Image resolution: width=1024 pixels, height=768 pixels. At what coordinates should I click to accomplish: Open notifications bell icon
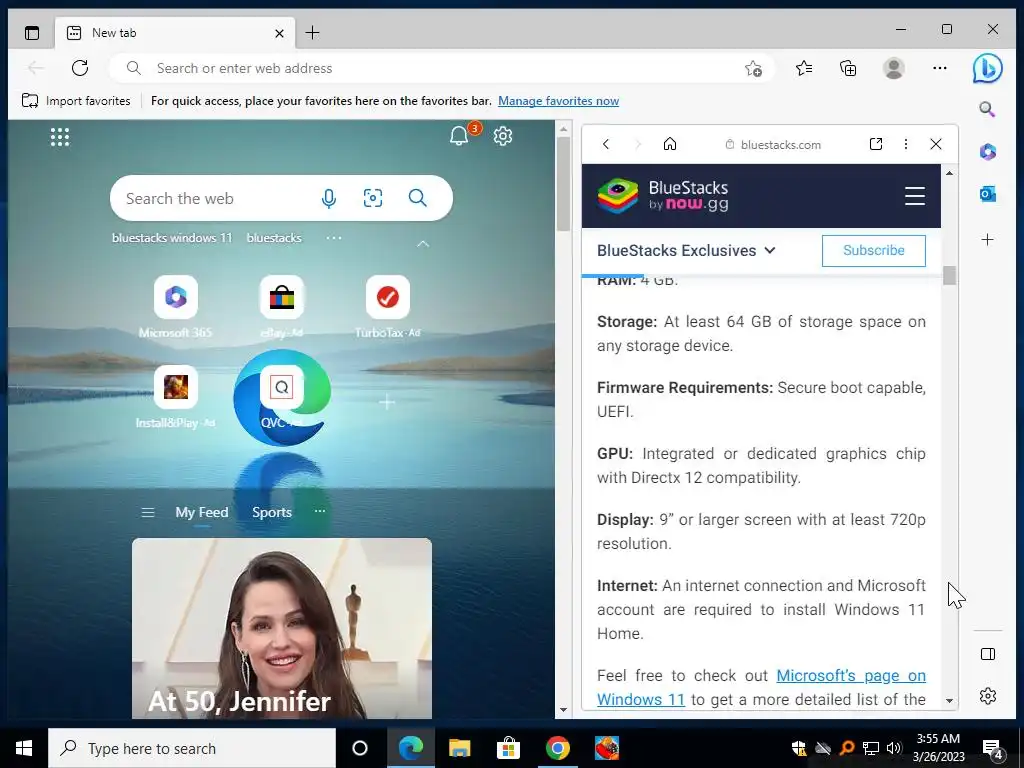[459, 135]
